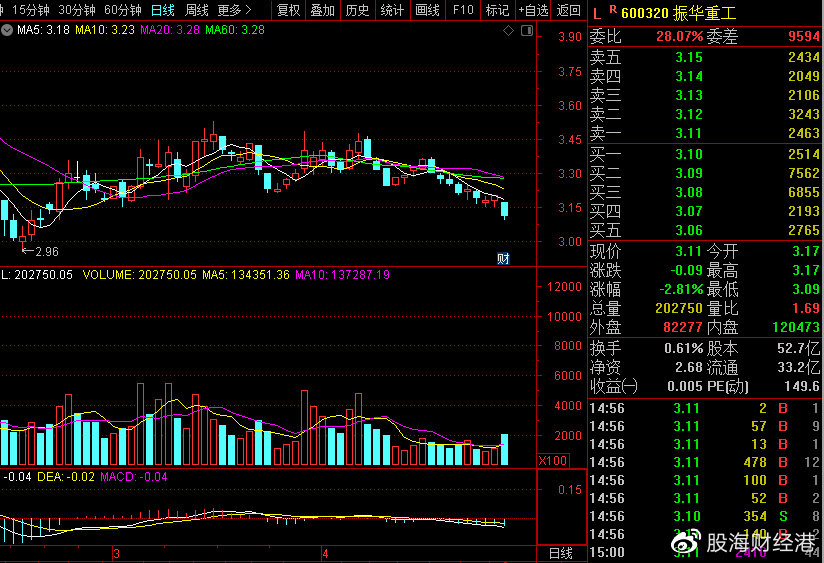Select the 卖四 3.14 order row
Viewport: 824px width, 563px height.
705,76
